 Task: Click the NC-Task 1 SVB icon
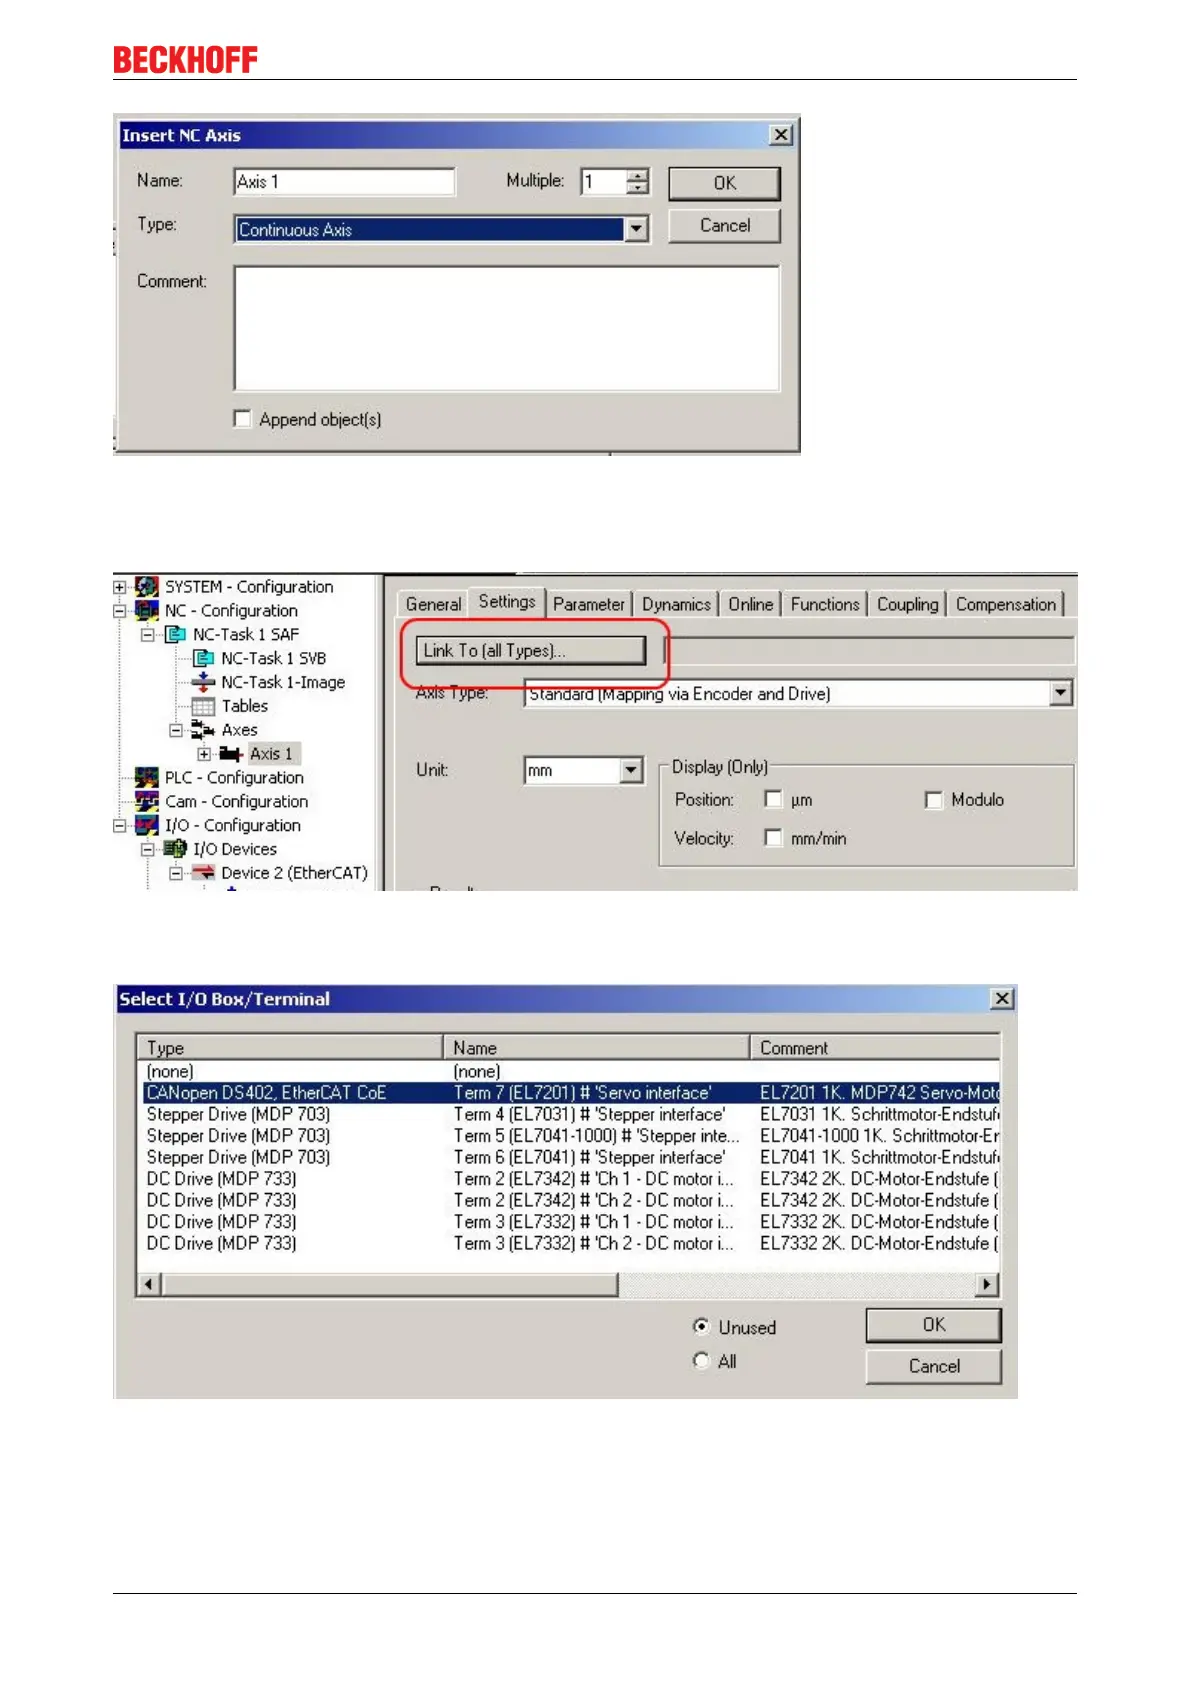tap(203, 659)
